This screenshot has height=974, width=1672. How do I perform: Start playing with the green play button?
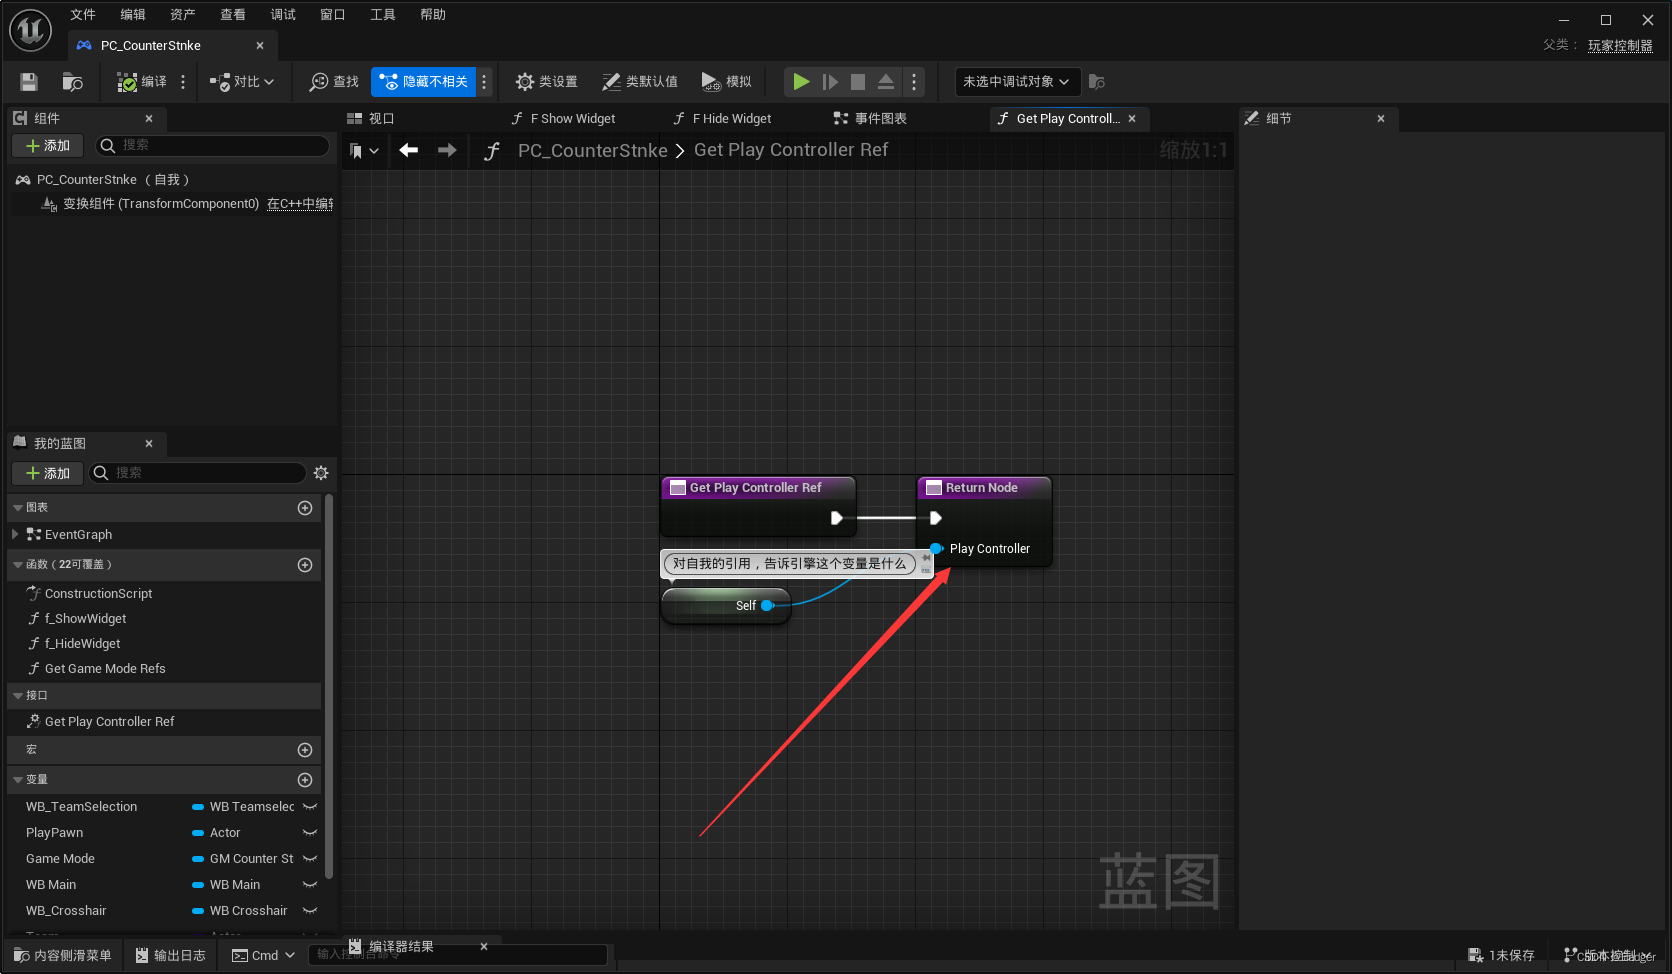pos(800,82)
